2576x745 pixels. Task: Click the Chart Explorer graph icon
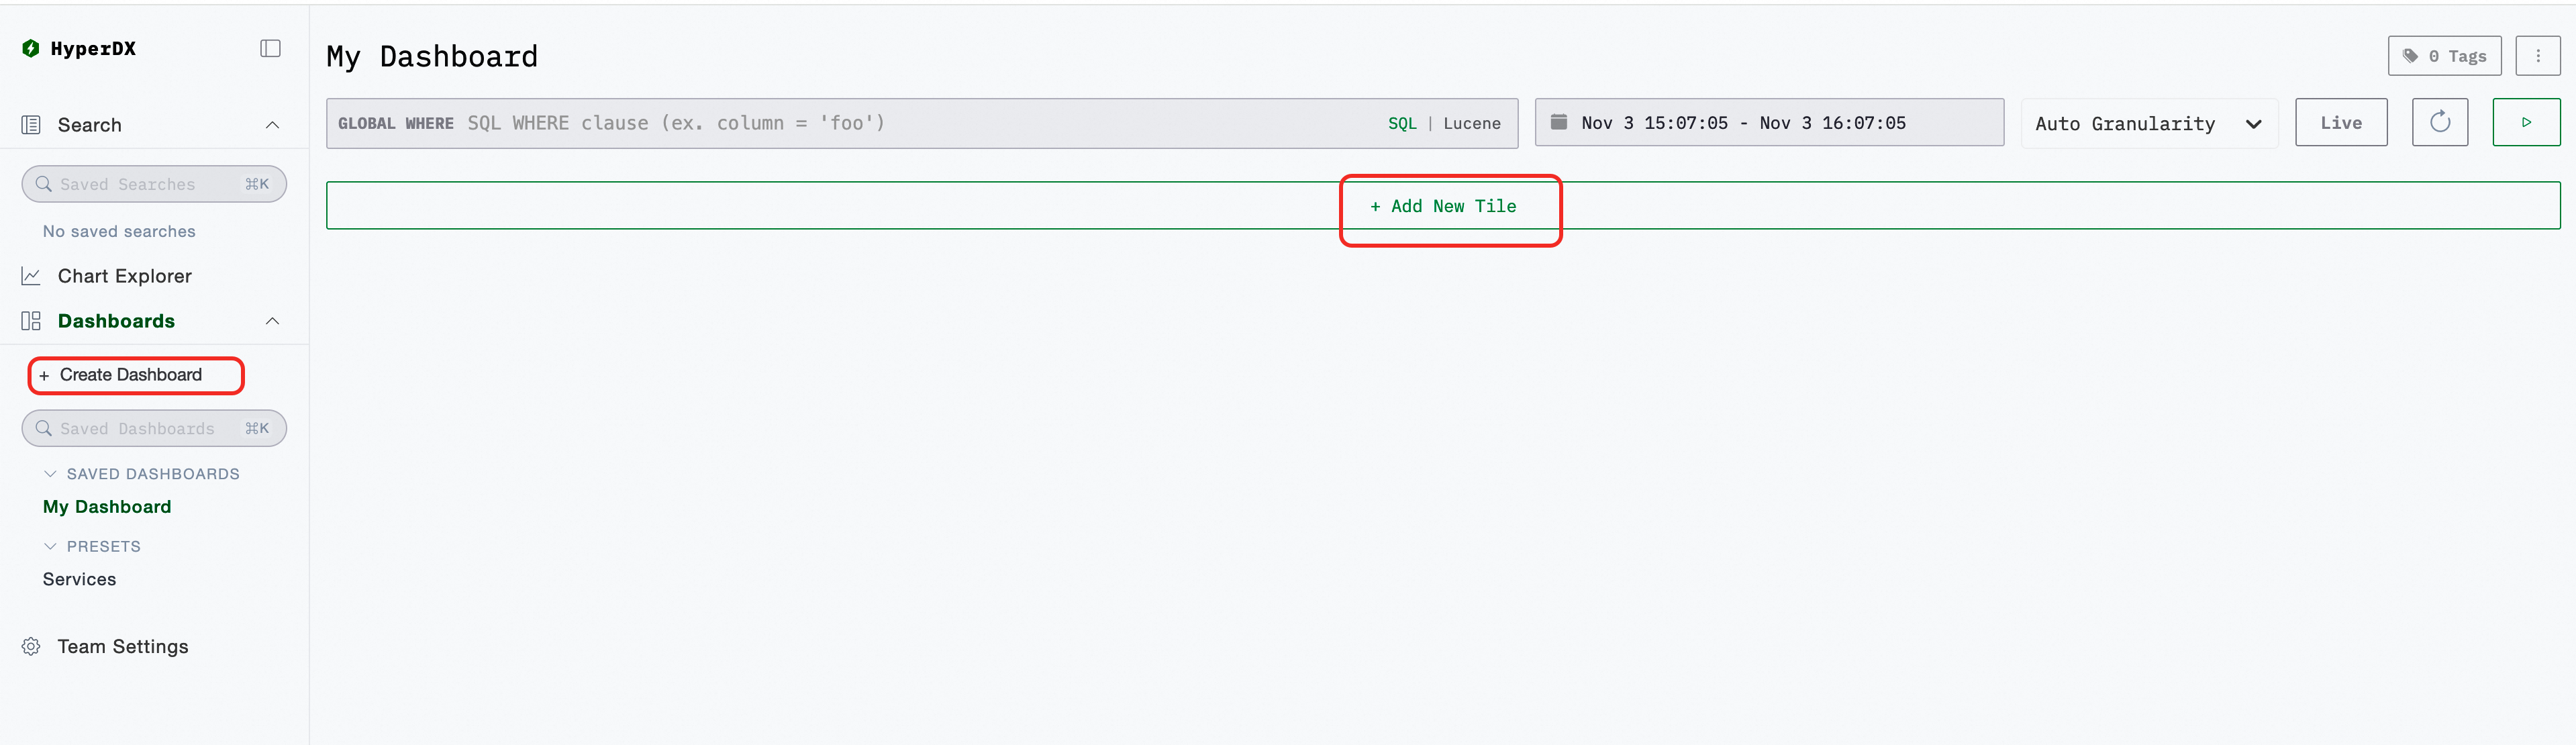click(31, 276)
